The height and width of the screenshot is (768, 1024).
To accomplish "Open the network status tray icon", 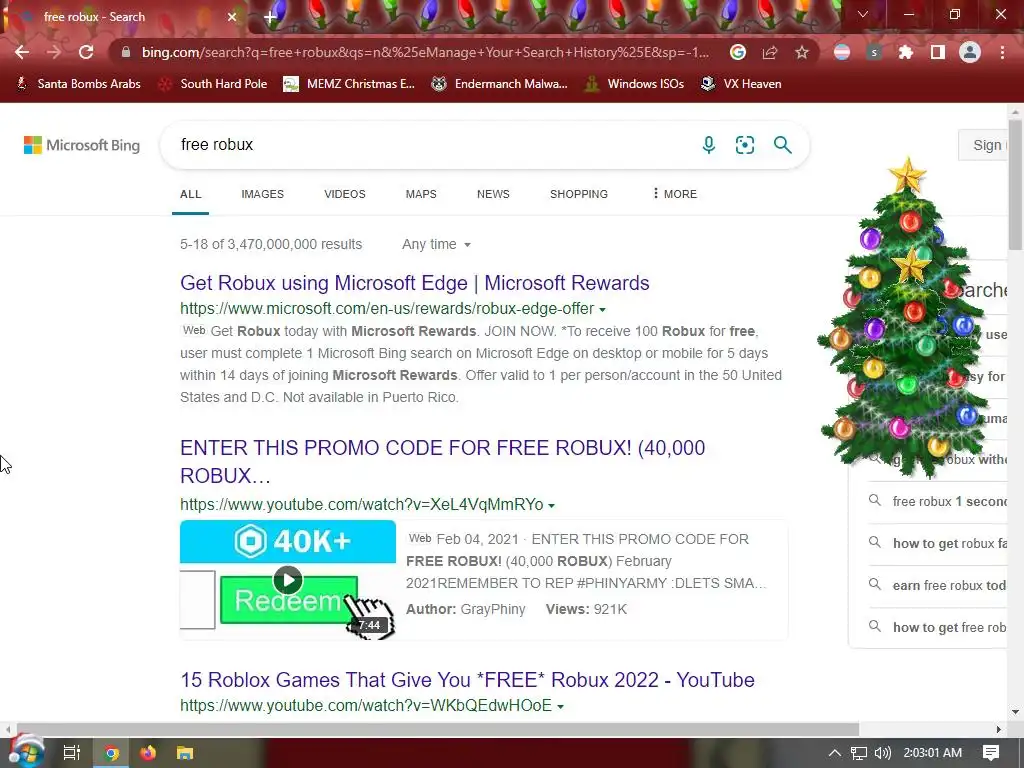I will click(x=859, y=753).
